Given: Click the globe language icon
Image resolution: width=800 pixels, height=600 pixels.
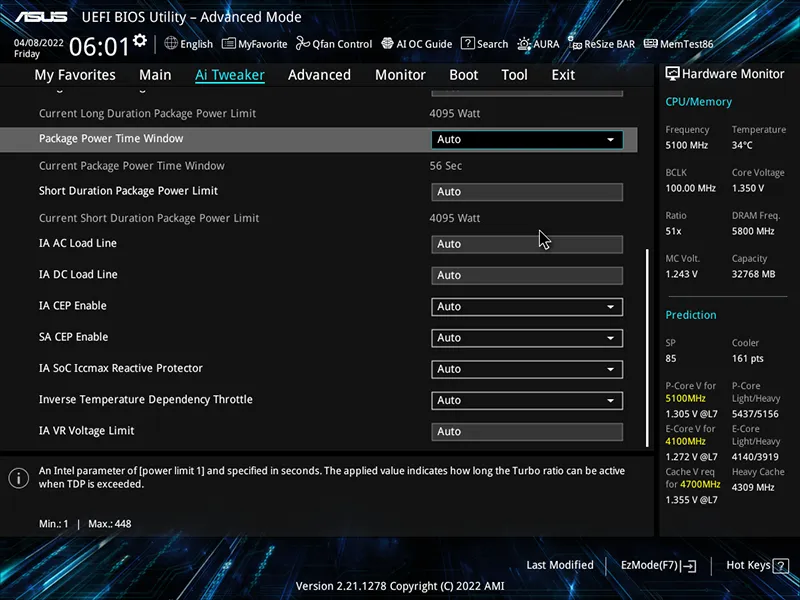Looking at the screenshot, I should pos(171,43).
